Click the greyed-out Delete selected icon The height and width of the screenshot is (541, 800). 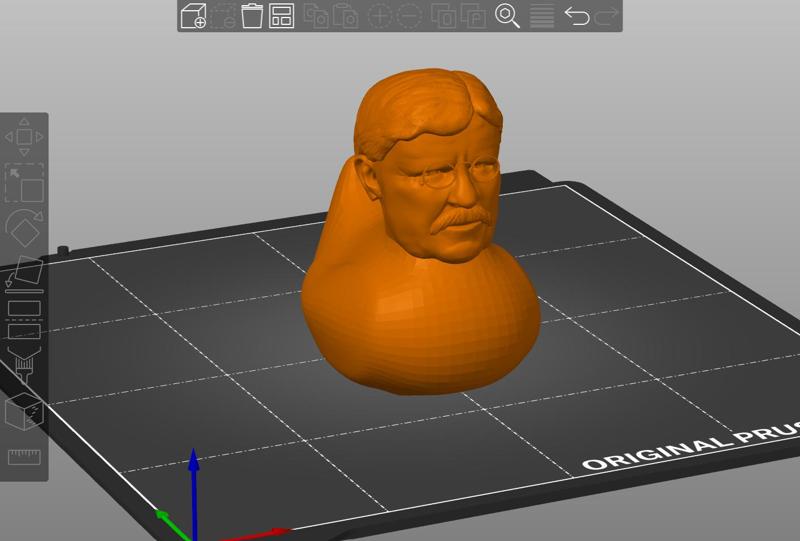click(x=223, y=16)
